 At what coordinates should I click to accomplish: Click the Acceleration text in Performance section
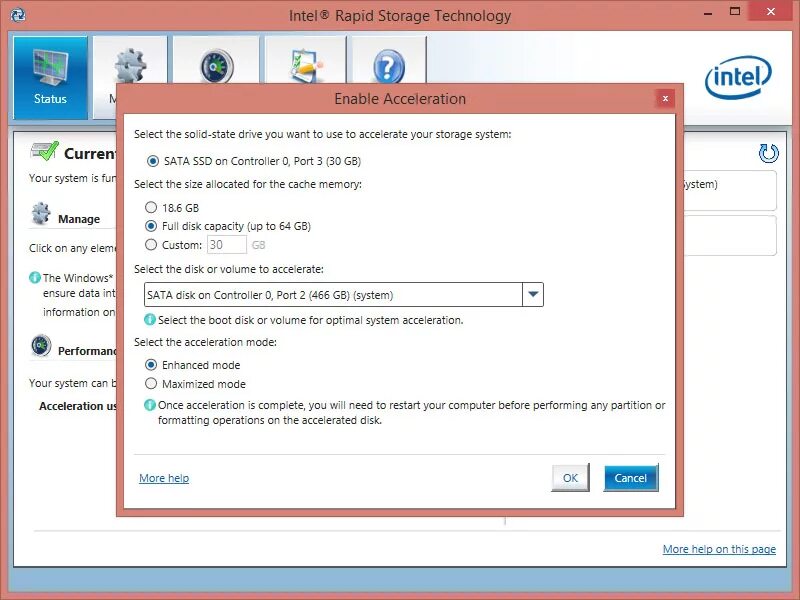pyautogui.click(x=77, y=406)
